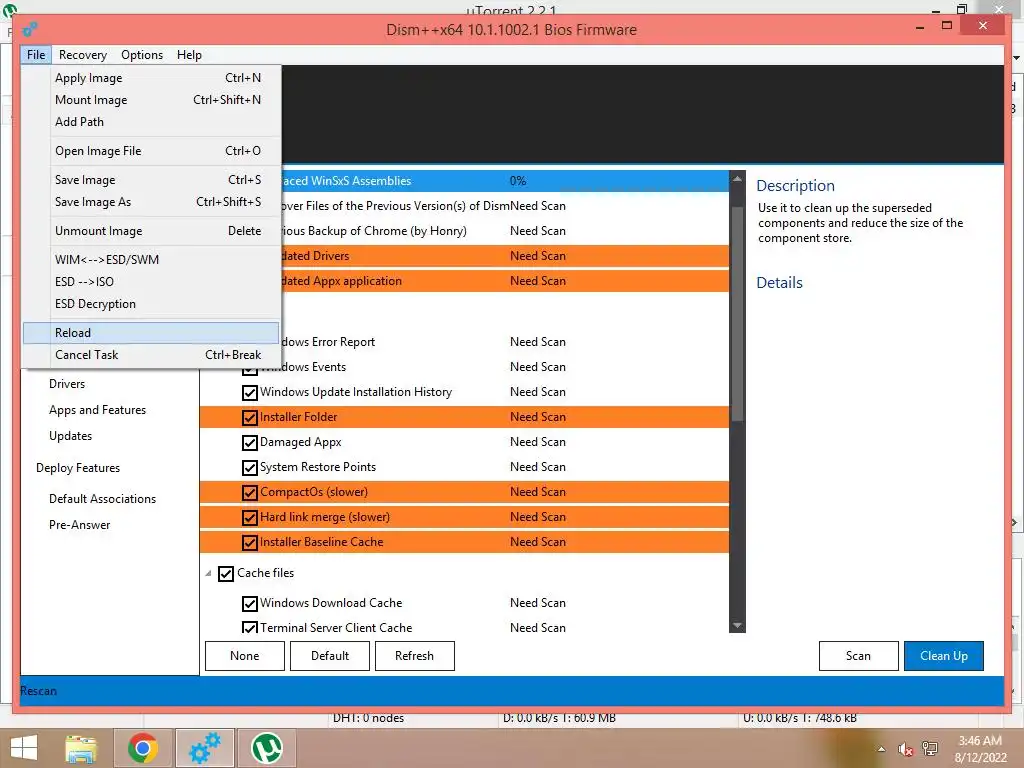Image resolution: width=1024 pixels, height=768 pixels.
Task: Click Cancel Task menu entry
Action: click(152, 355)
